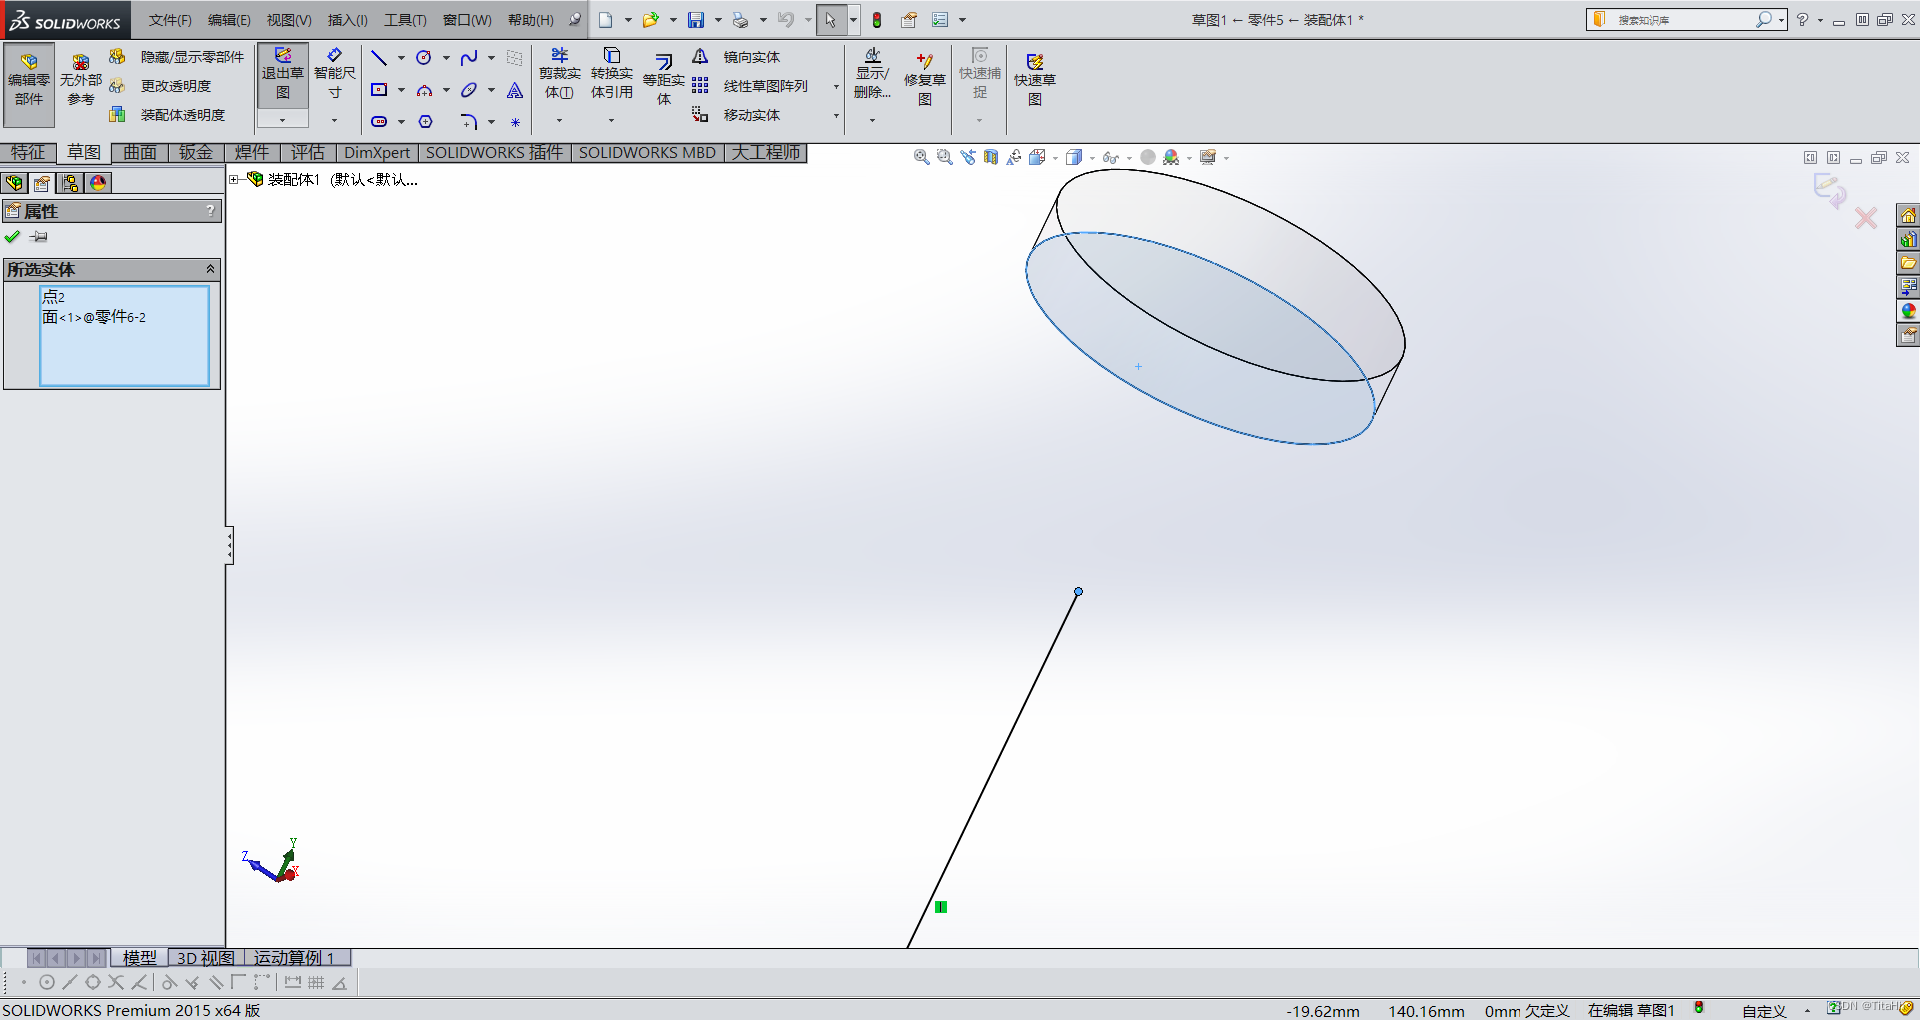Image resolution: width=1920 pixels, height=1020 pixels.
Task: Open the 工具(T) menu
Action: 404,20
